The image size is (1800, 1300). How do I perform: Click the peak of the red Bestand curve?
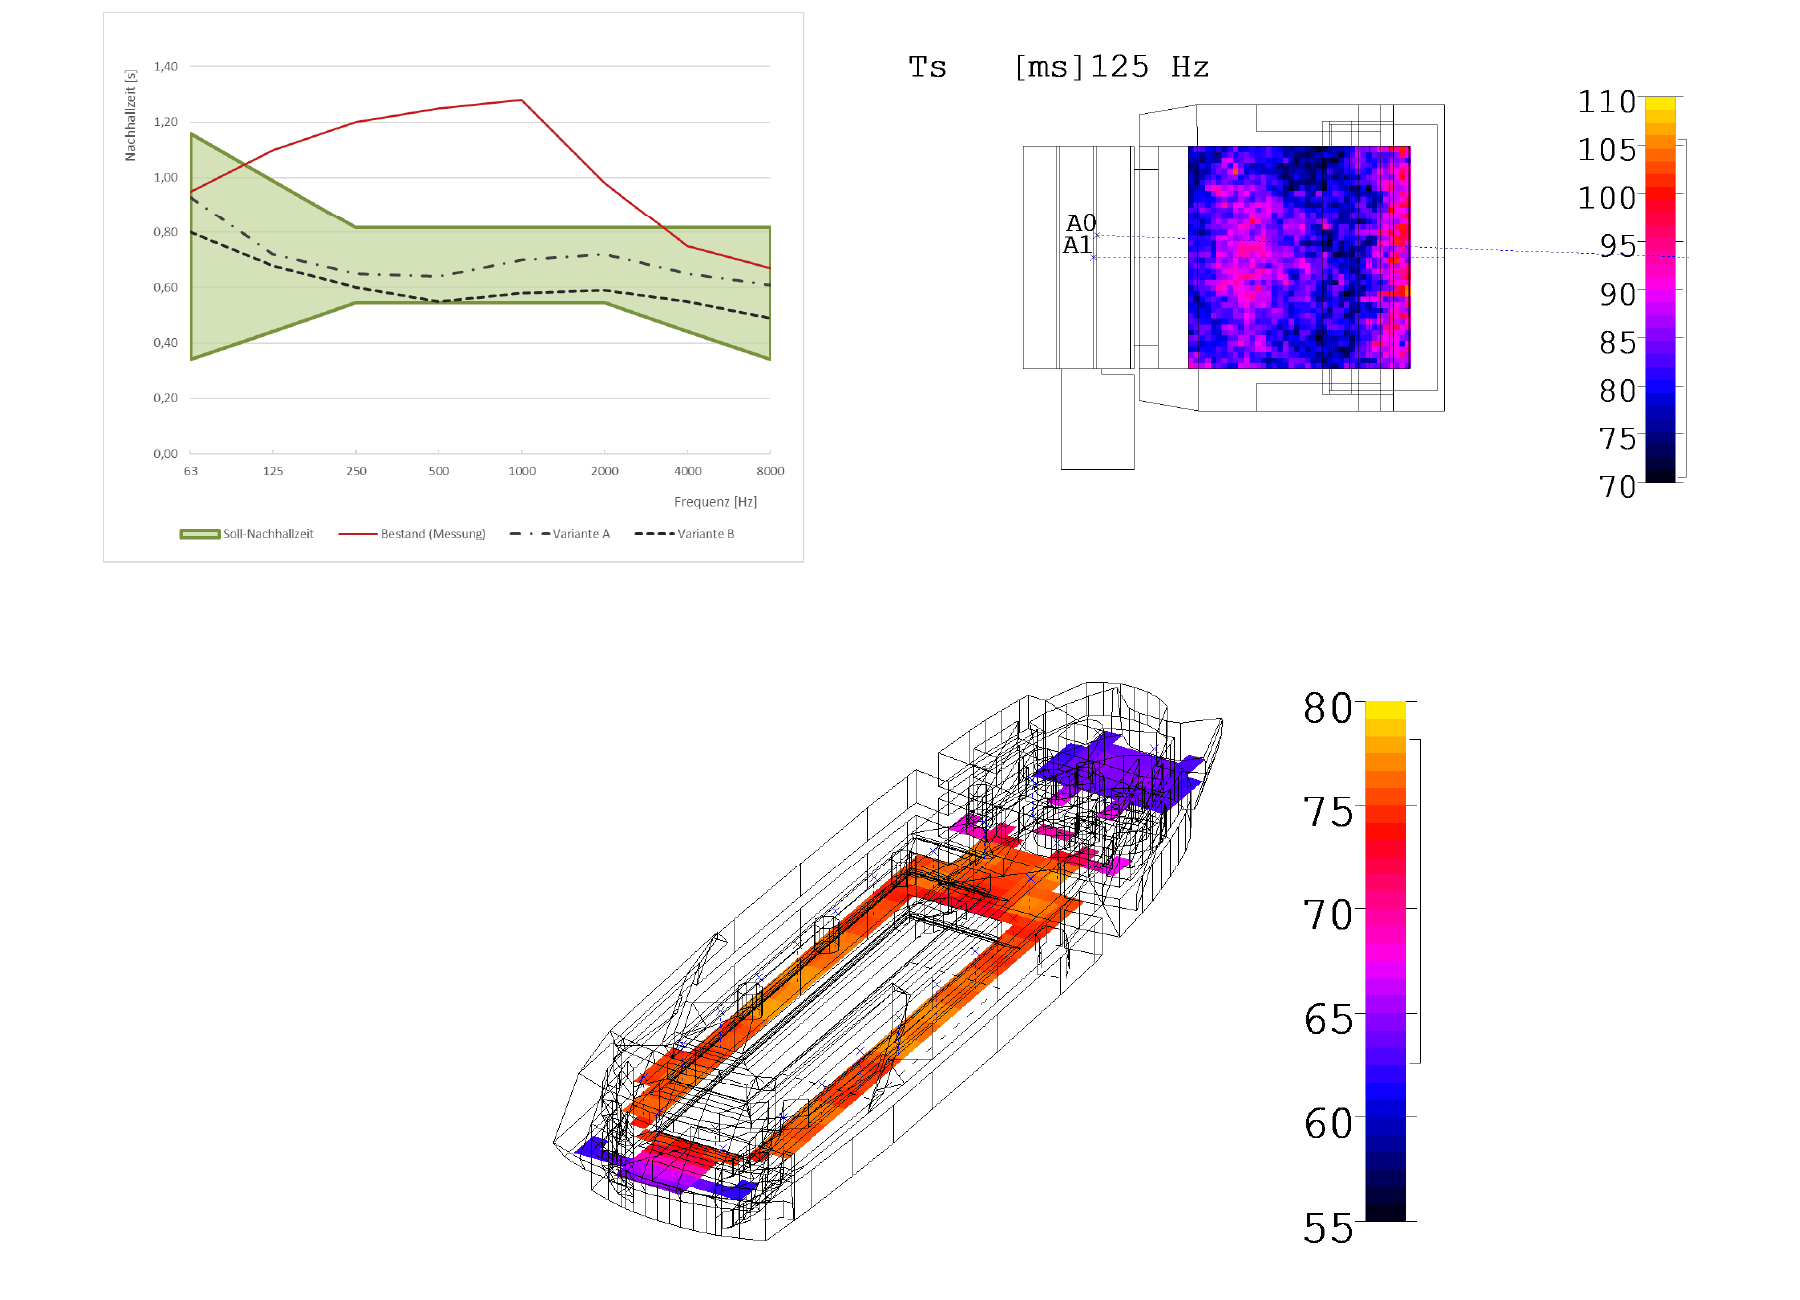pos(521,100)
